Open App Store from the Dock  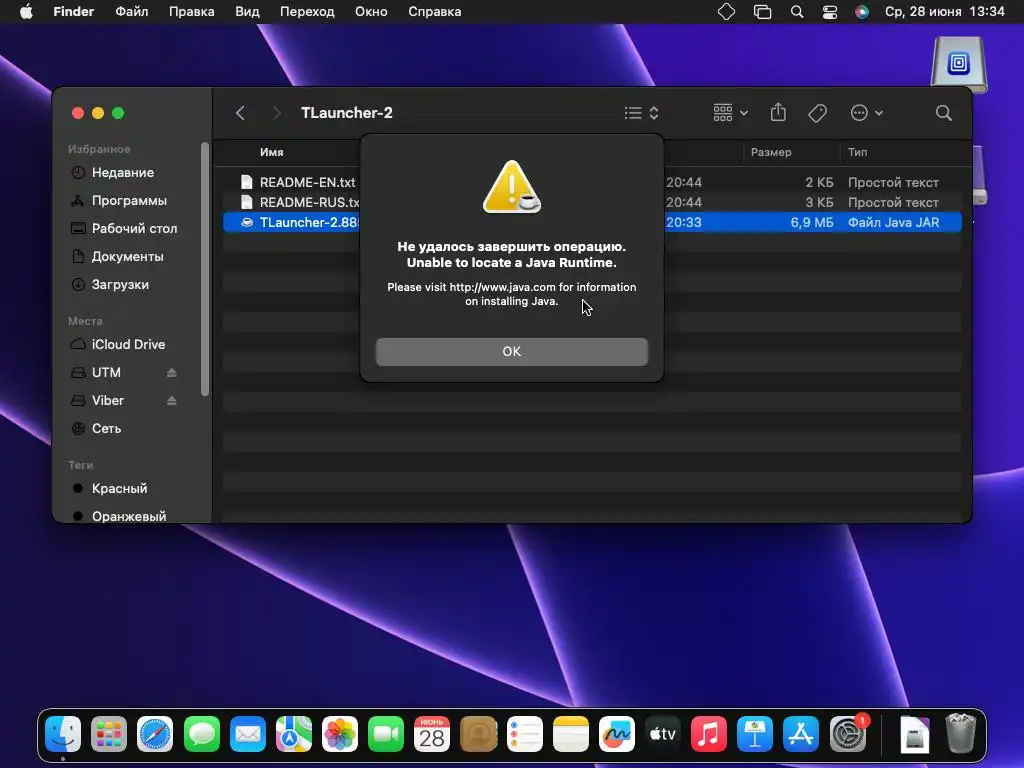click(x=801, y=734)
